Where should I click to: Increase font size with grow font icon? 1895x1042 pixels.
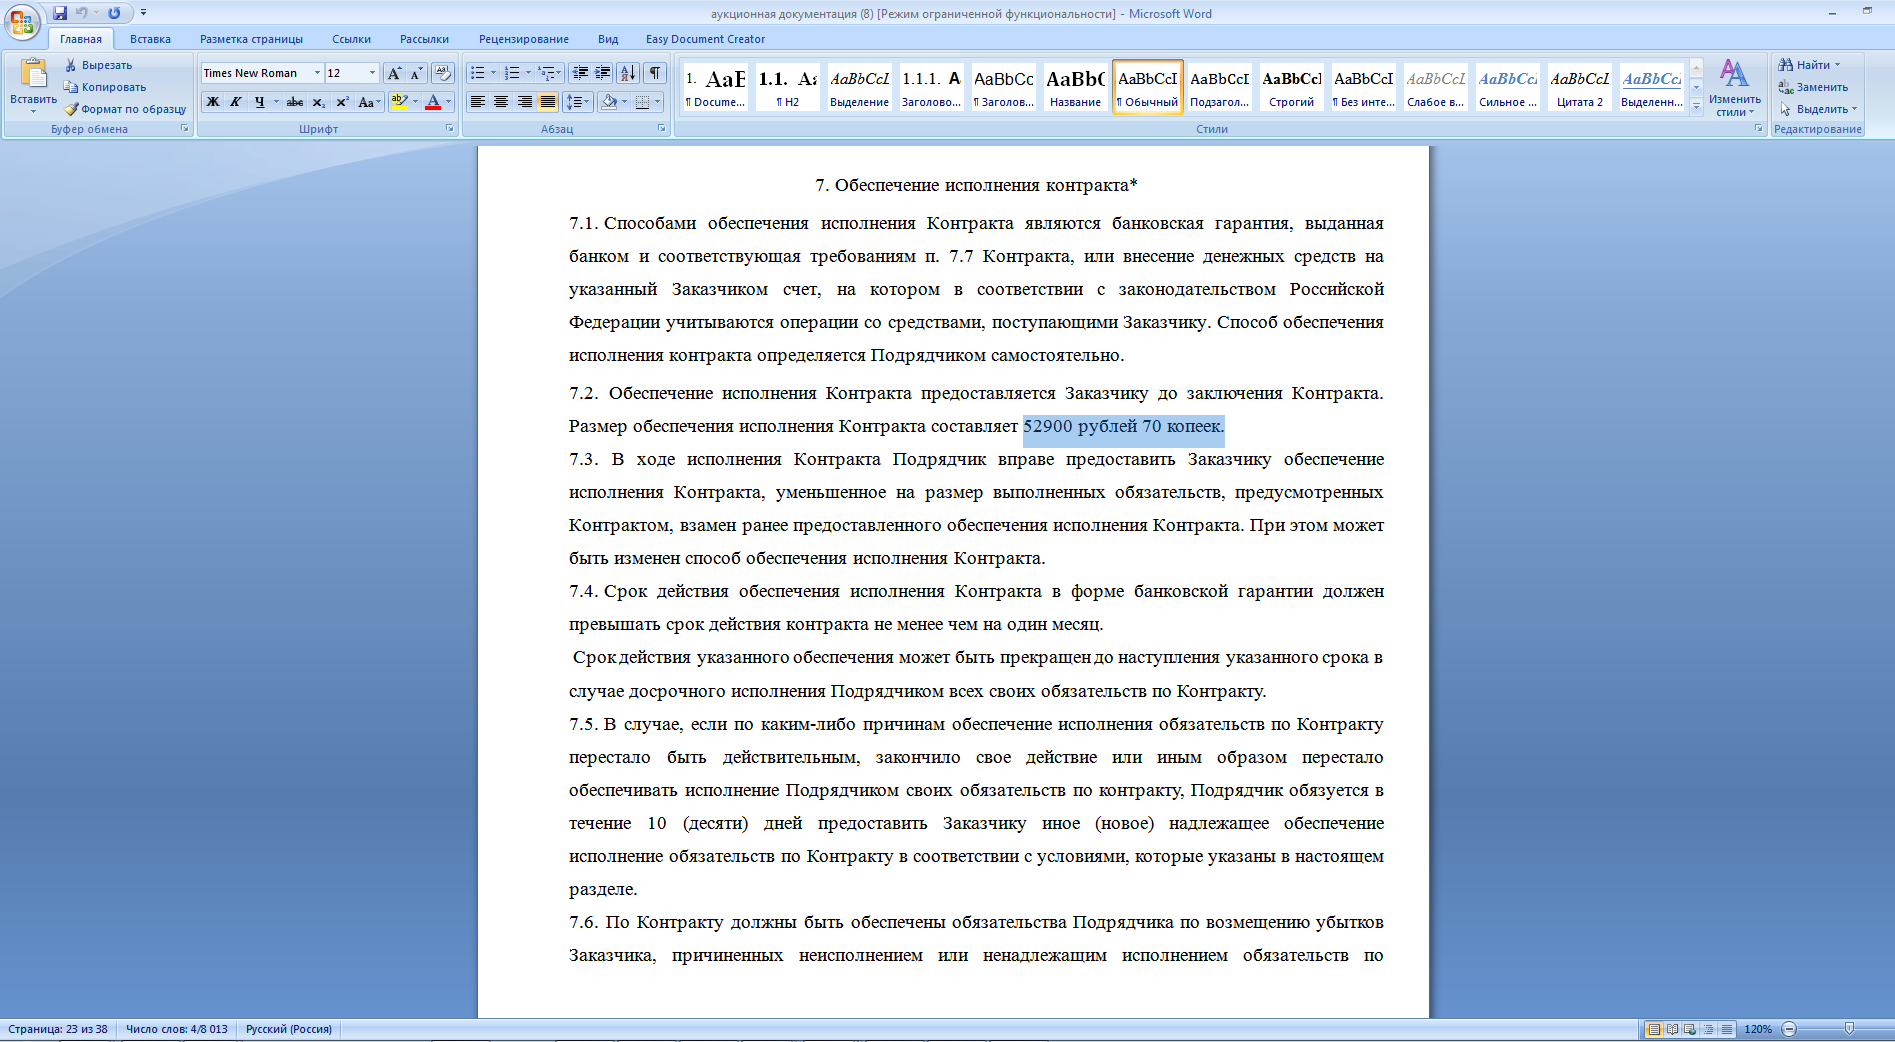(x=394, y=73)
